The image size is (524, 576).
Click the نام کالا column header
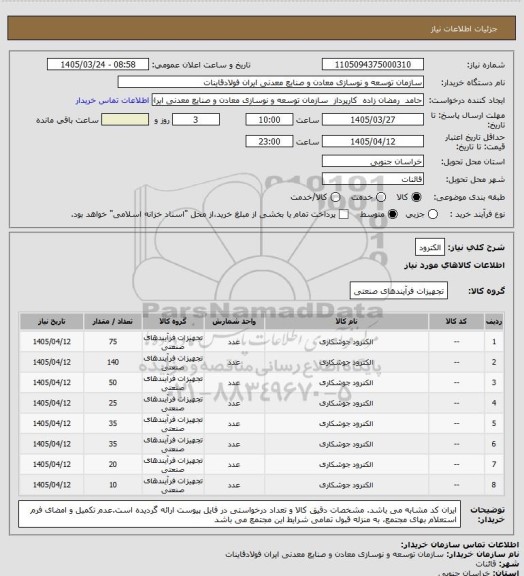[346, 321]
